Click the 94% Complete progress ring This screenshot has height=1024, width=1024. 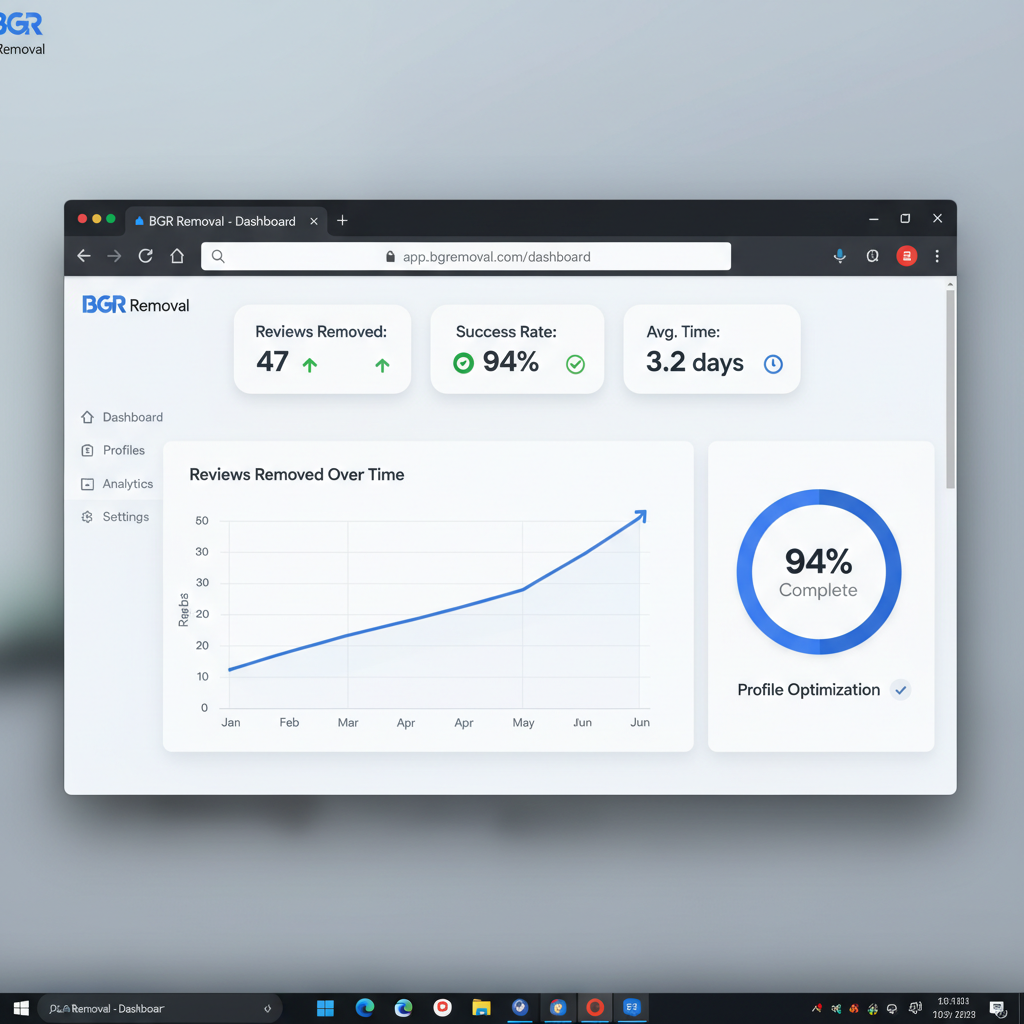819,572
